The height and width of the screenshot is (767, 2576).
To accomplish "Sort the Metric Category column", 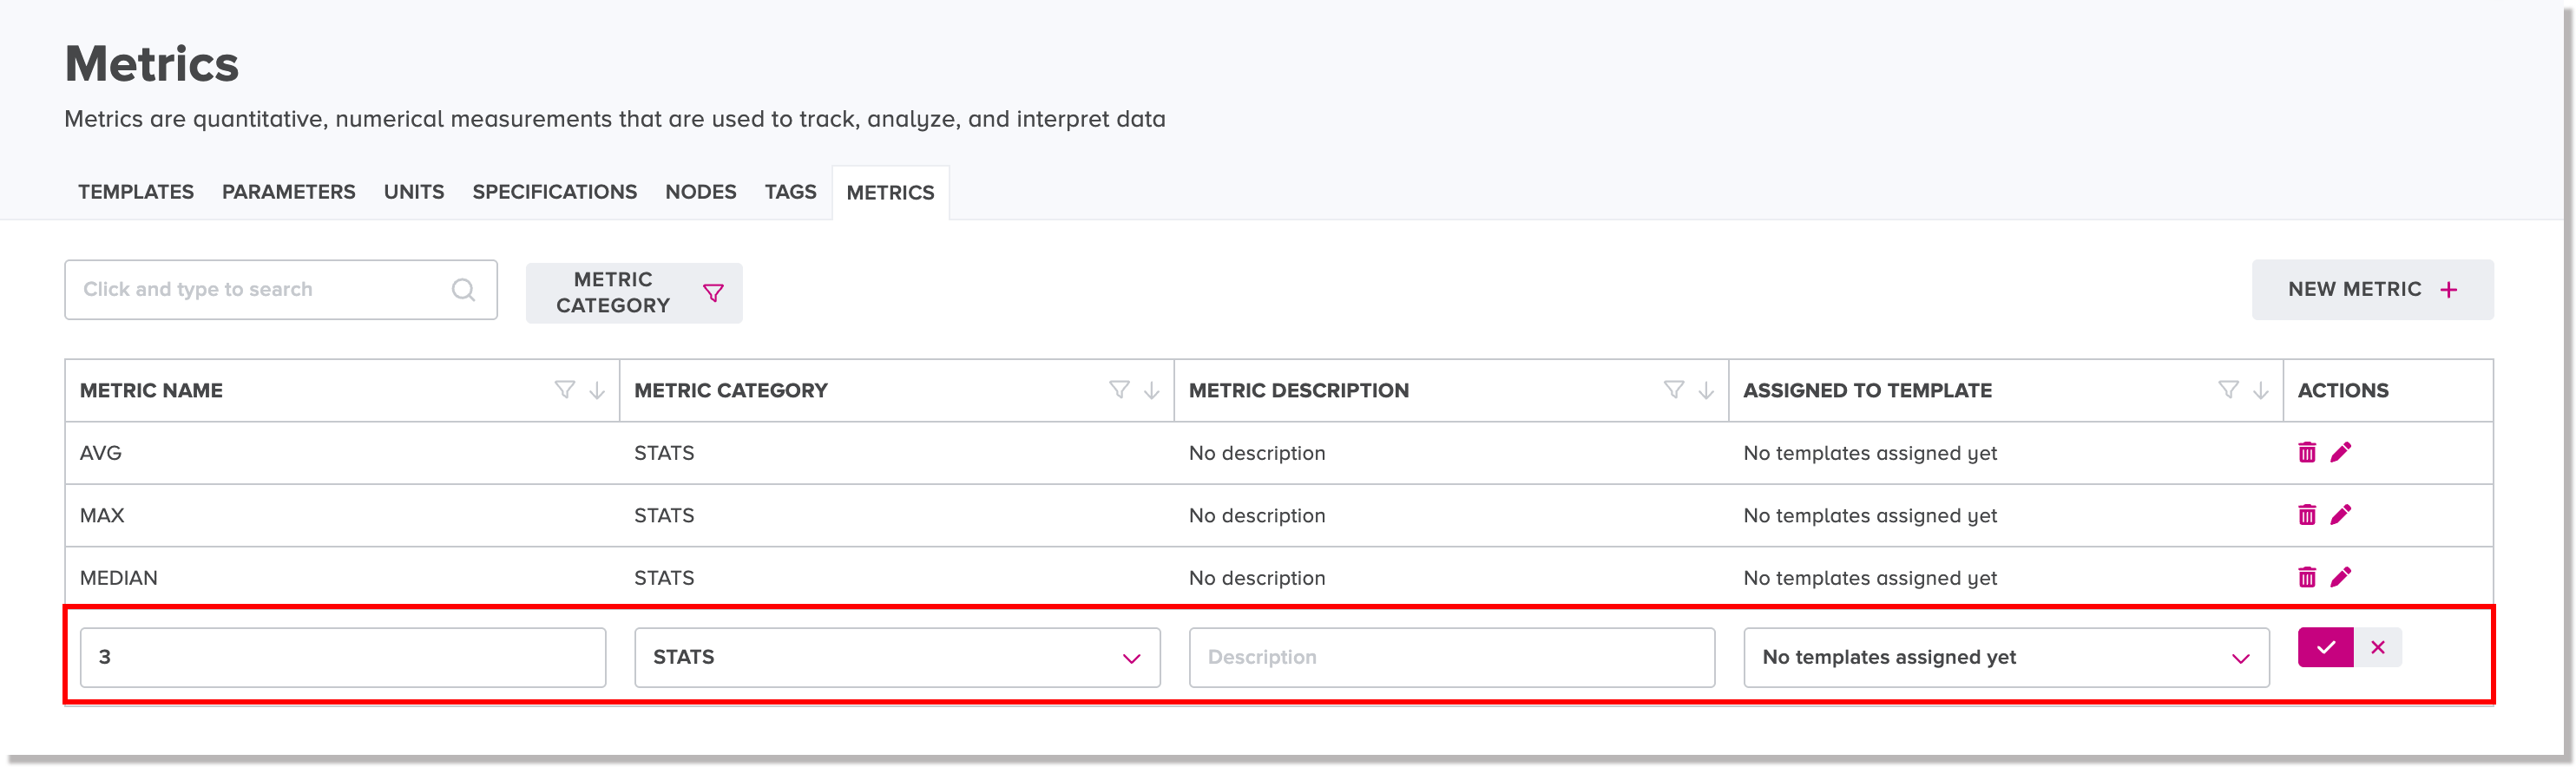I will [x=1151, y=390].
